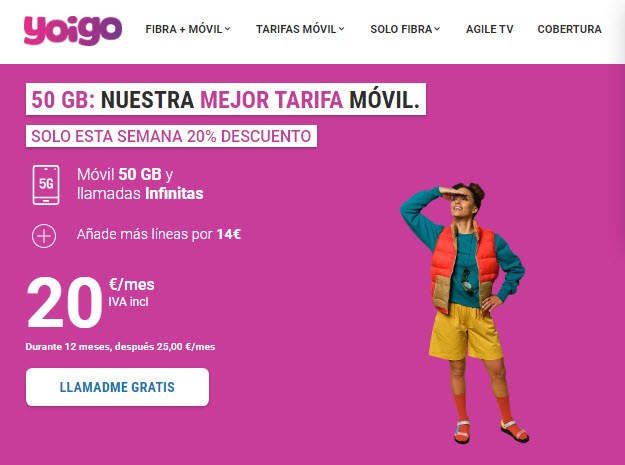This screenshot has width=625, height=465.
Task: Click the plus circle icon for extra lines
Action: pos(44,236)
